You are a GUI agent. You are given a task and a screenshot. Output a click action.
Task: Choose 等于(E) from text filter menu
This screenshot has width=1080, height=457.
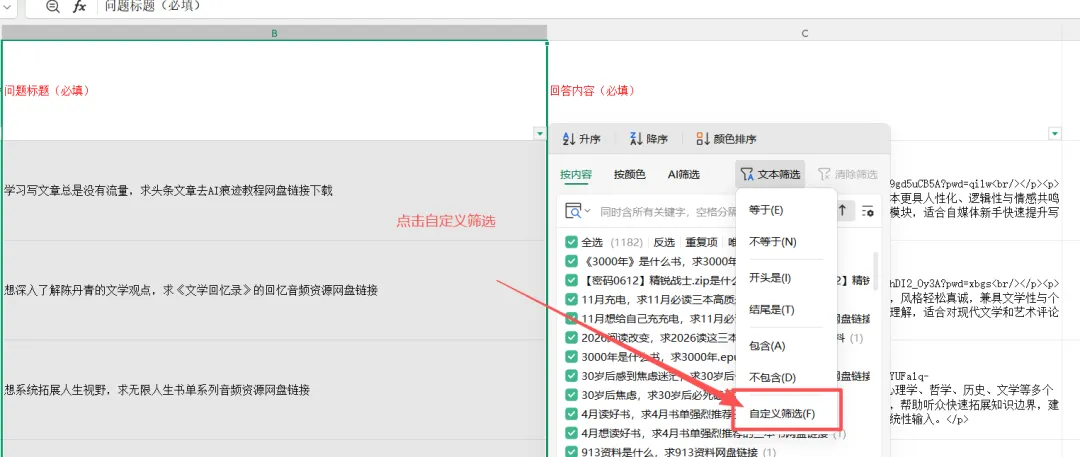click(786, 210)
